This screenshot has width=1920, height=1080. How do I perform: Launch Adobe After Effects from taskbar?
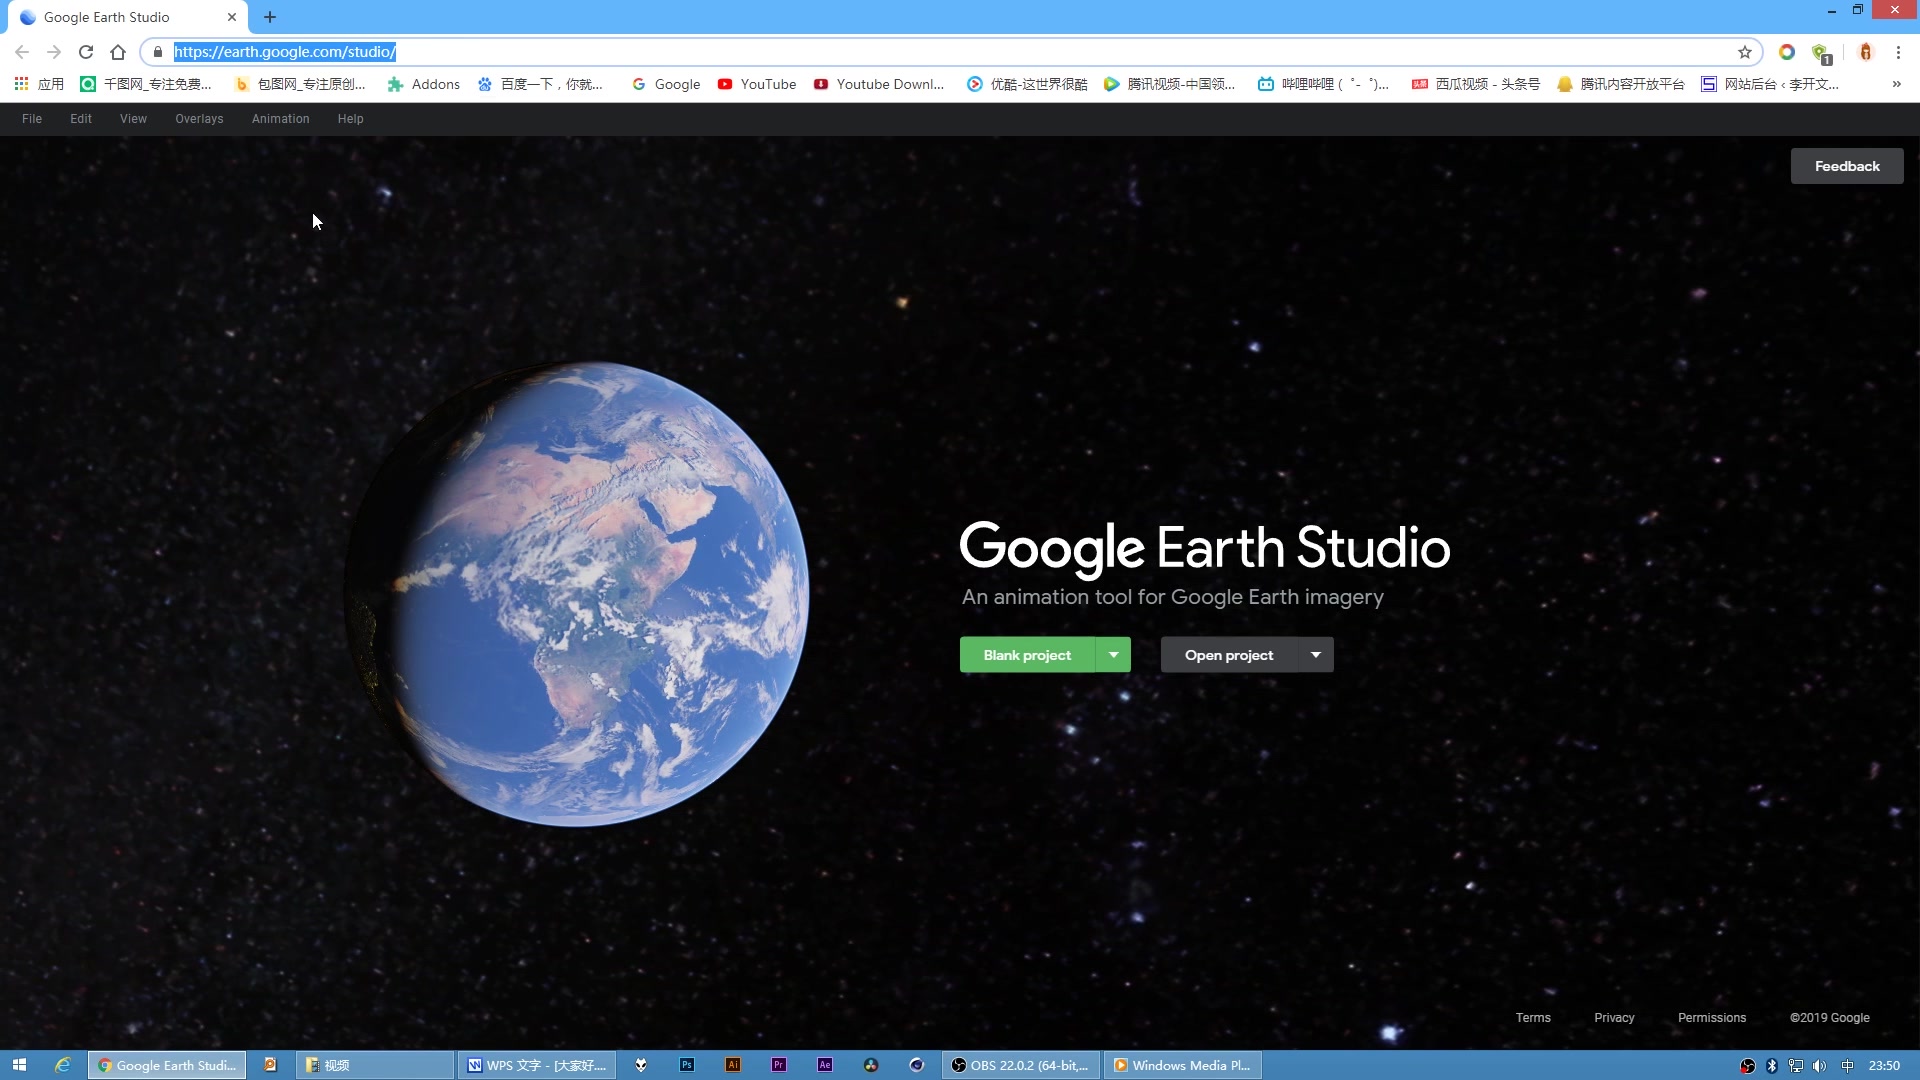tap(824, 1065)
